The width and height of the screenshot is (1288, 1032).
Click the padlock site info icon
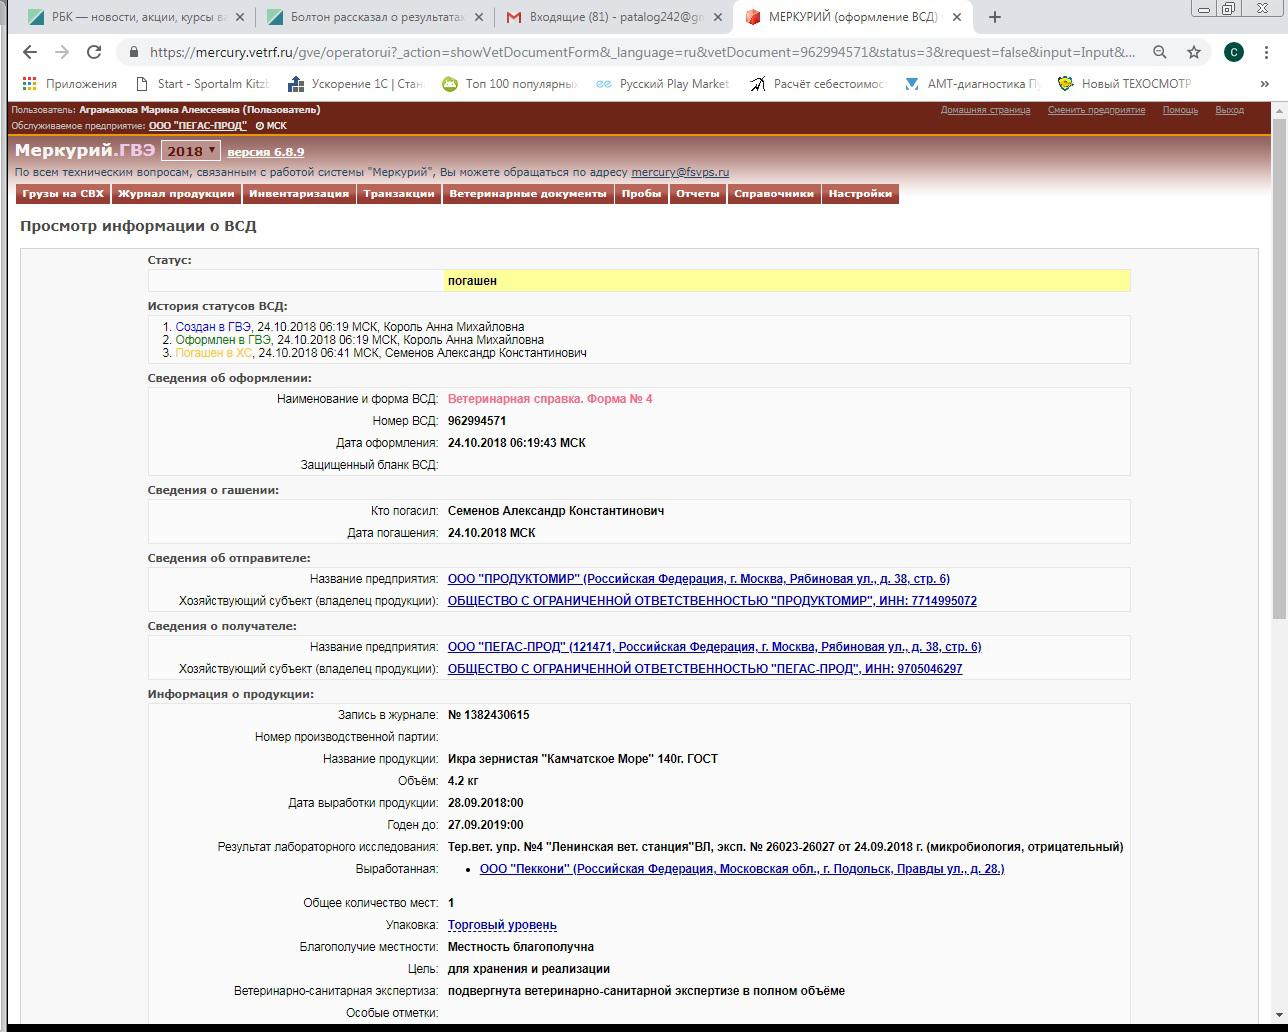pyautogui.click(x=133, y=52)
